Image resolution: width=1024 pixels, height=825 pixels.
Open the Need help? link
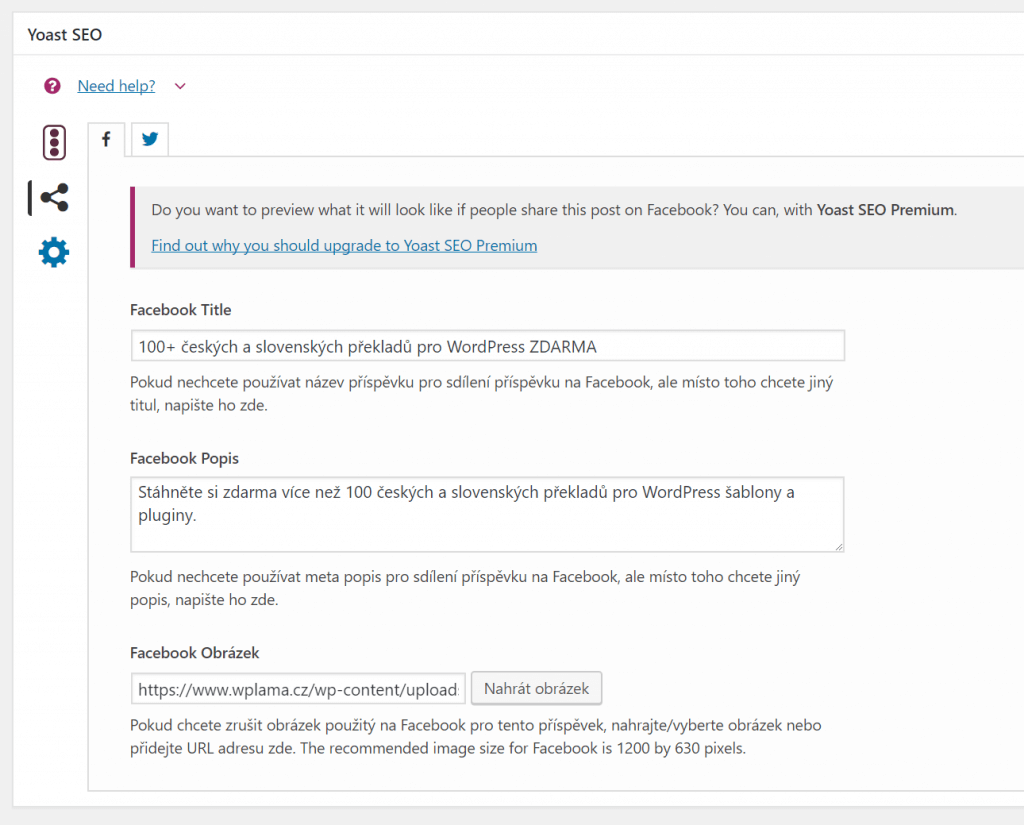click(116, 86)
